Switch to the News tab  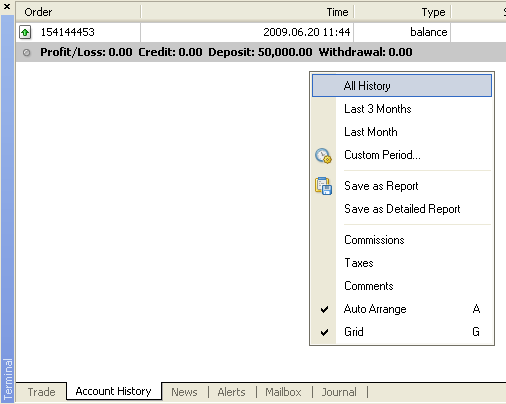pos(184,392)
